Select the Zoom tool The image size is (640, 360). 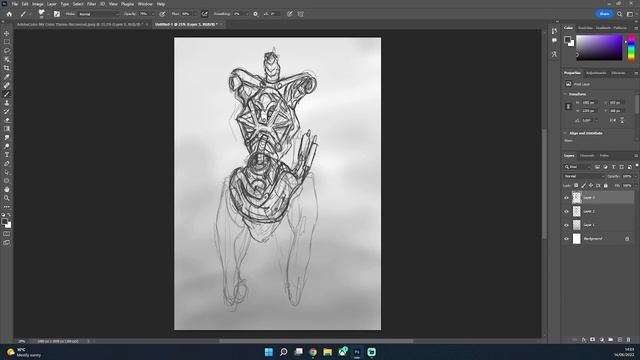tap(7, 198)
